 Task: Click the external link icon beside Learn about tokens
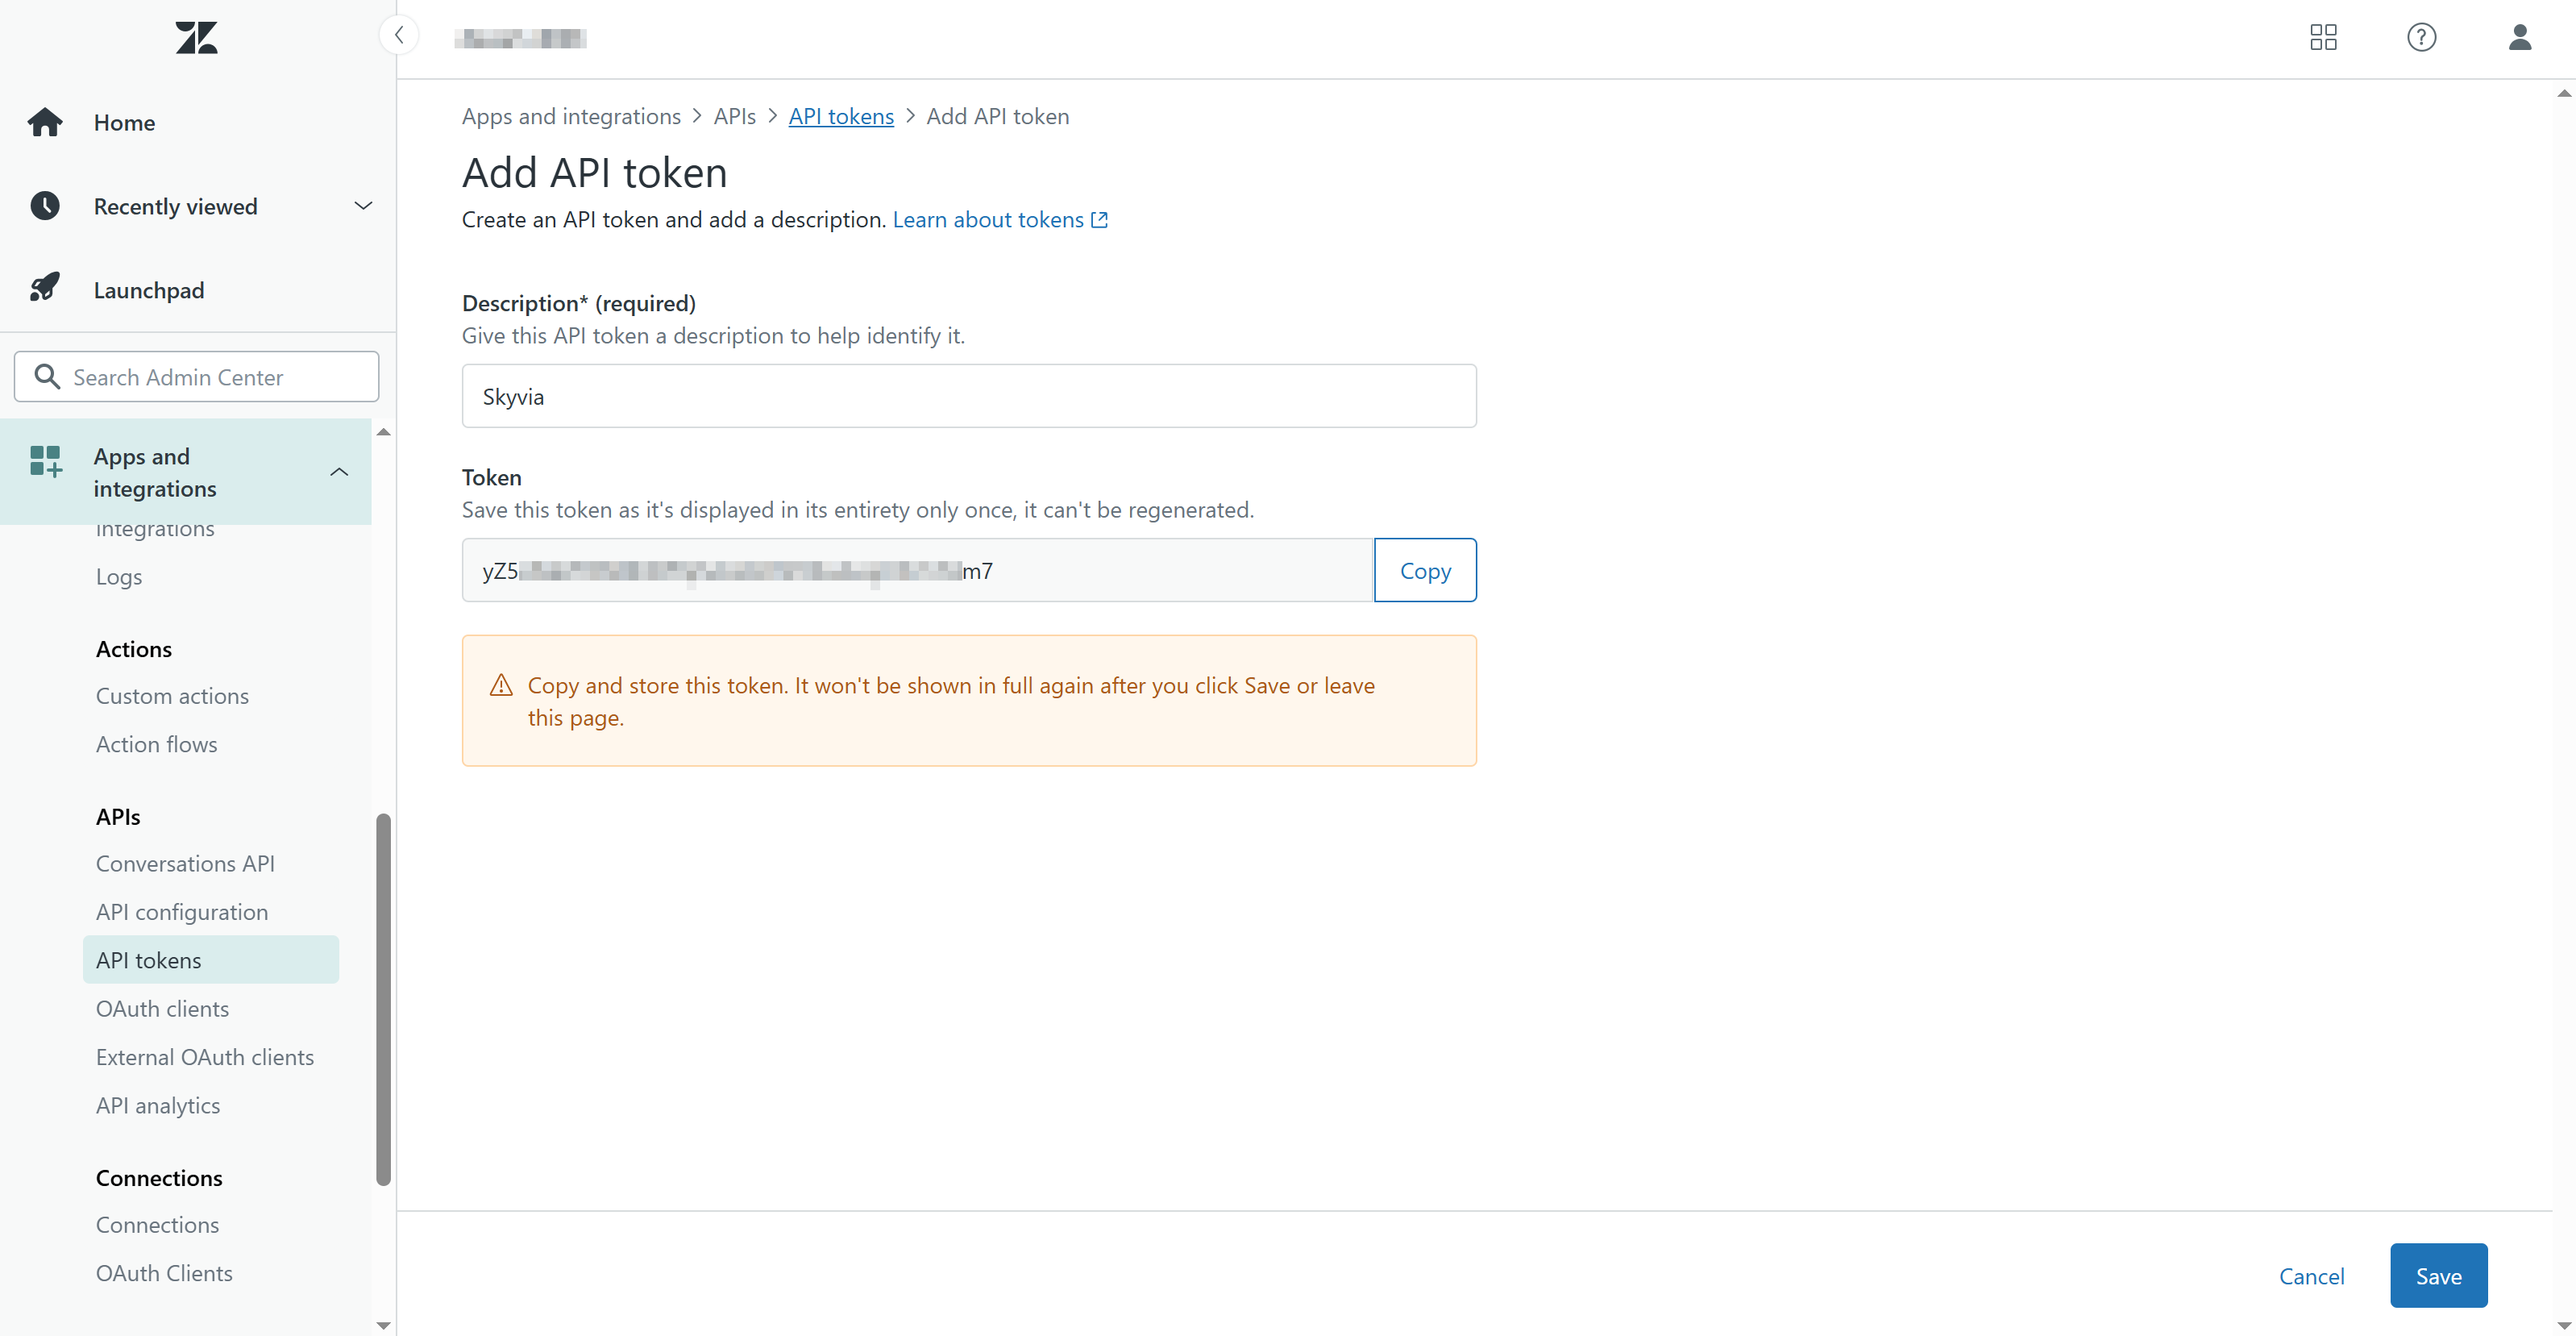(x=1099, y=220)
